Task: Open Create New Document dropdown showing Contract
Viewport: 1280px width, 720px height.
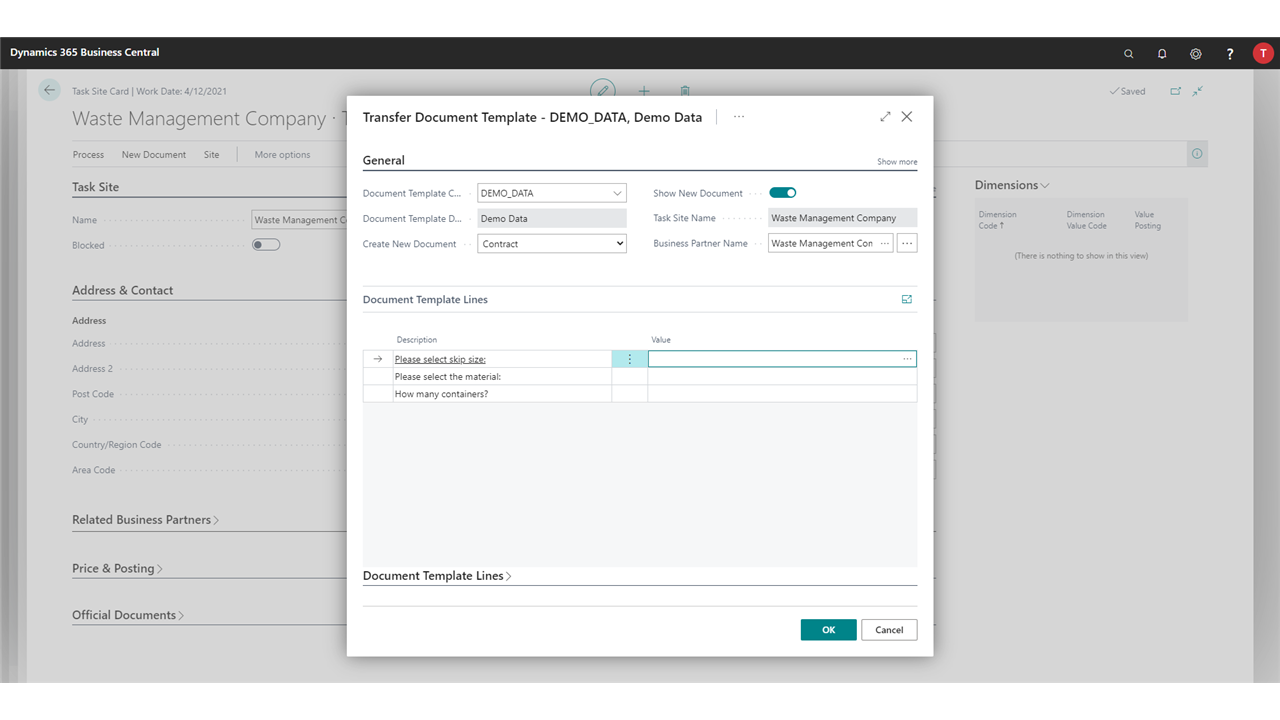Action: tap(552, 243)
